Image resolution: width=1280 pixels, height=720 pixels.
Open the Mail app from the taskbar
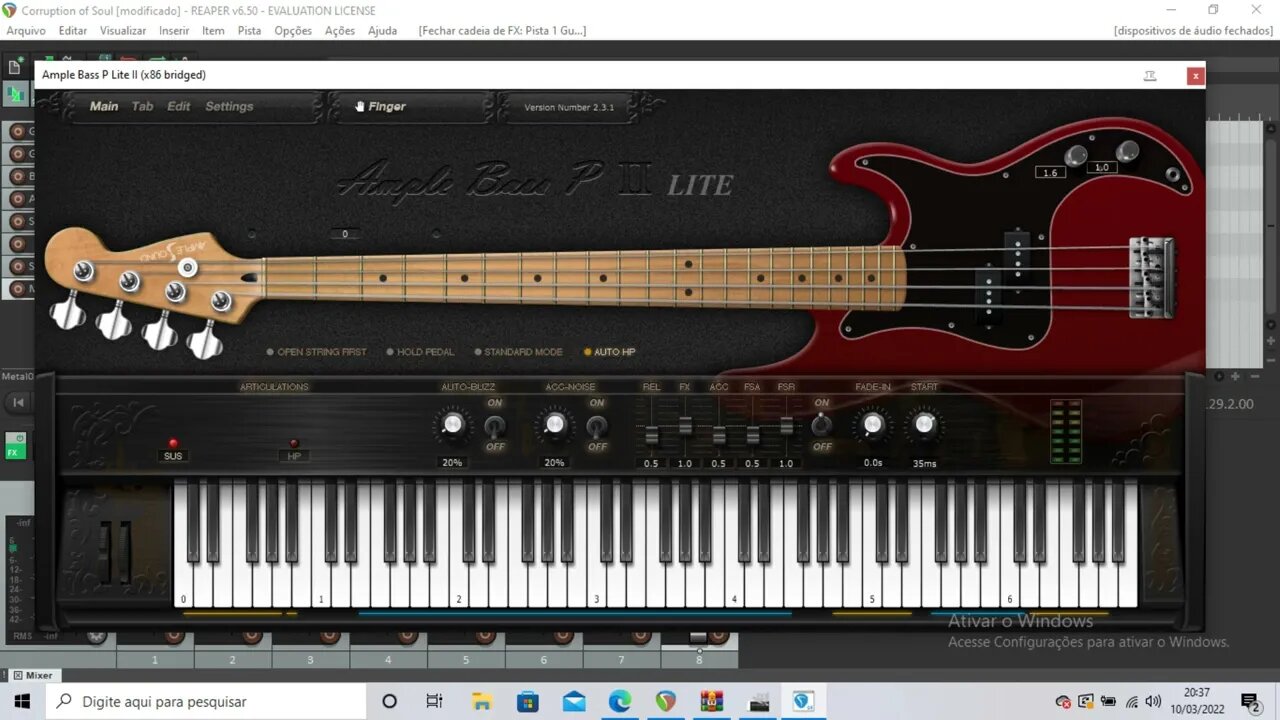574,701
